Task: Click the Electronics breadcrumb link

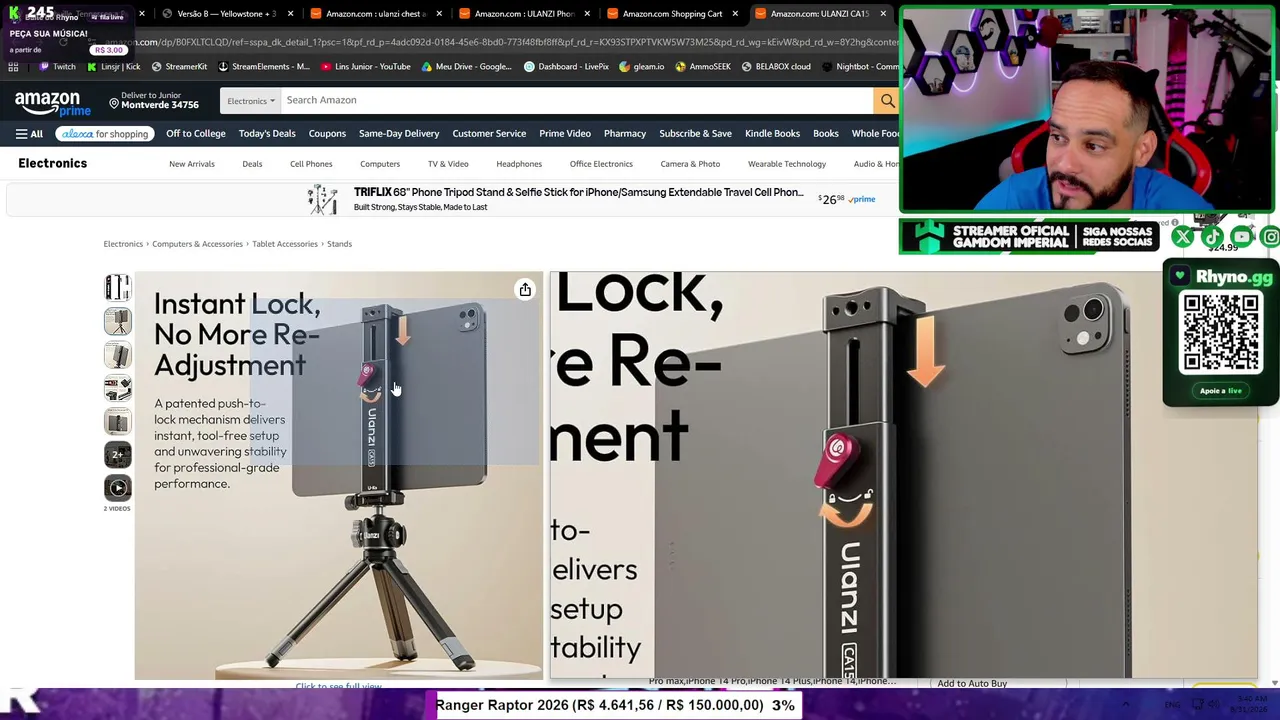Action: [x=123, y=244]
